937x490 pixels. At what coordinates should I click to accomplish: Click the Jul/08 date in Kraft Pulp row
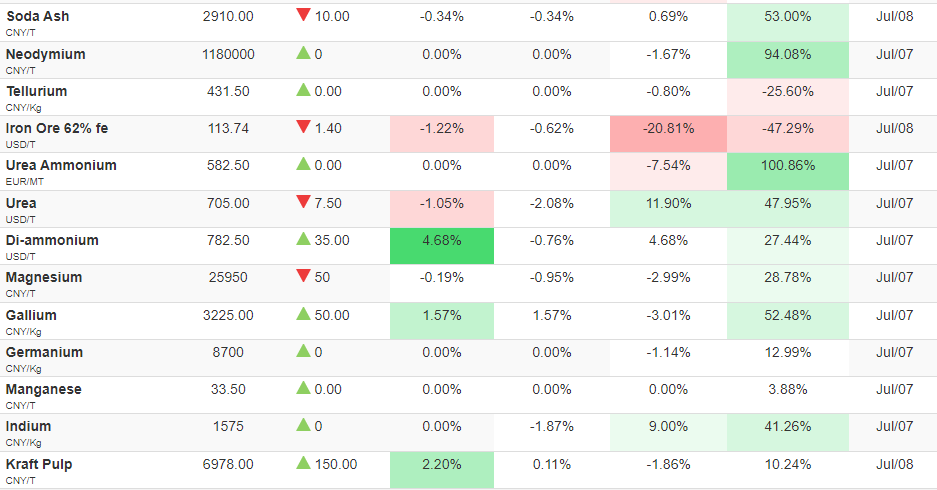[x=895, y=464]
